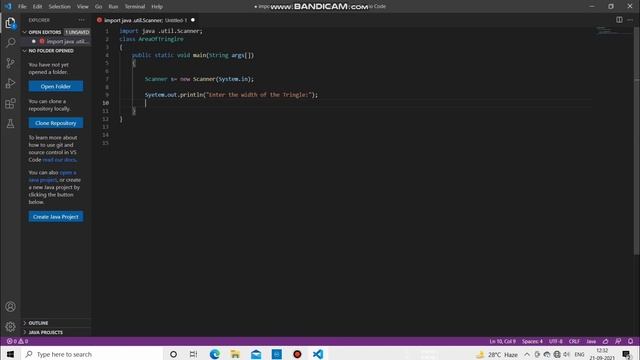
Task: Open Windows Start menu
Action: (10, 354)
